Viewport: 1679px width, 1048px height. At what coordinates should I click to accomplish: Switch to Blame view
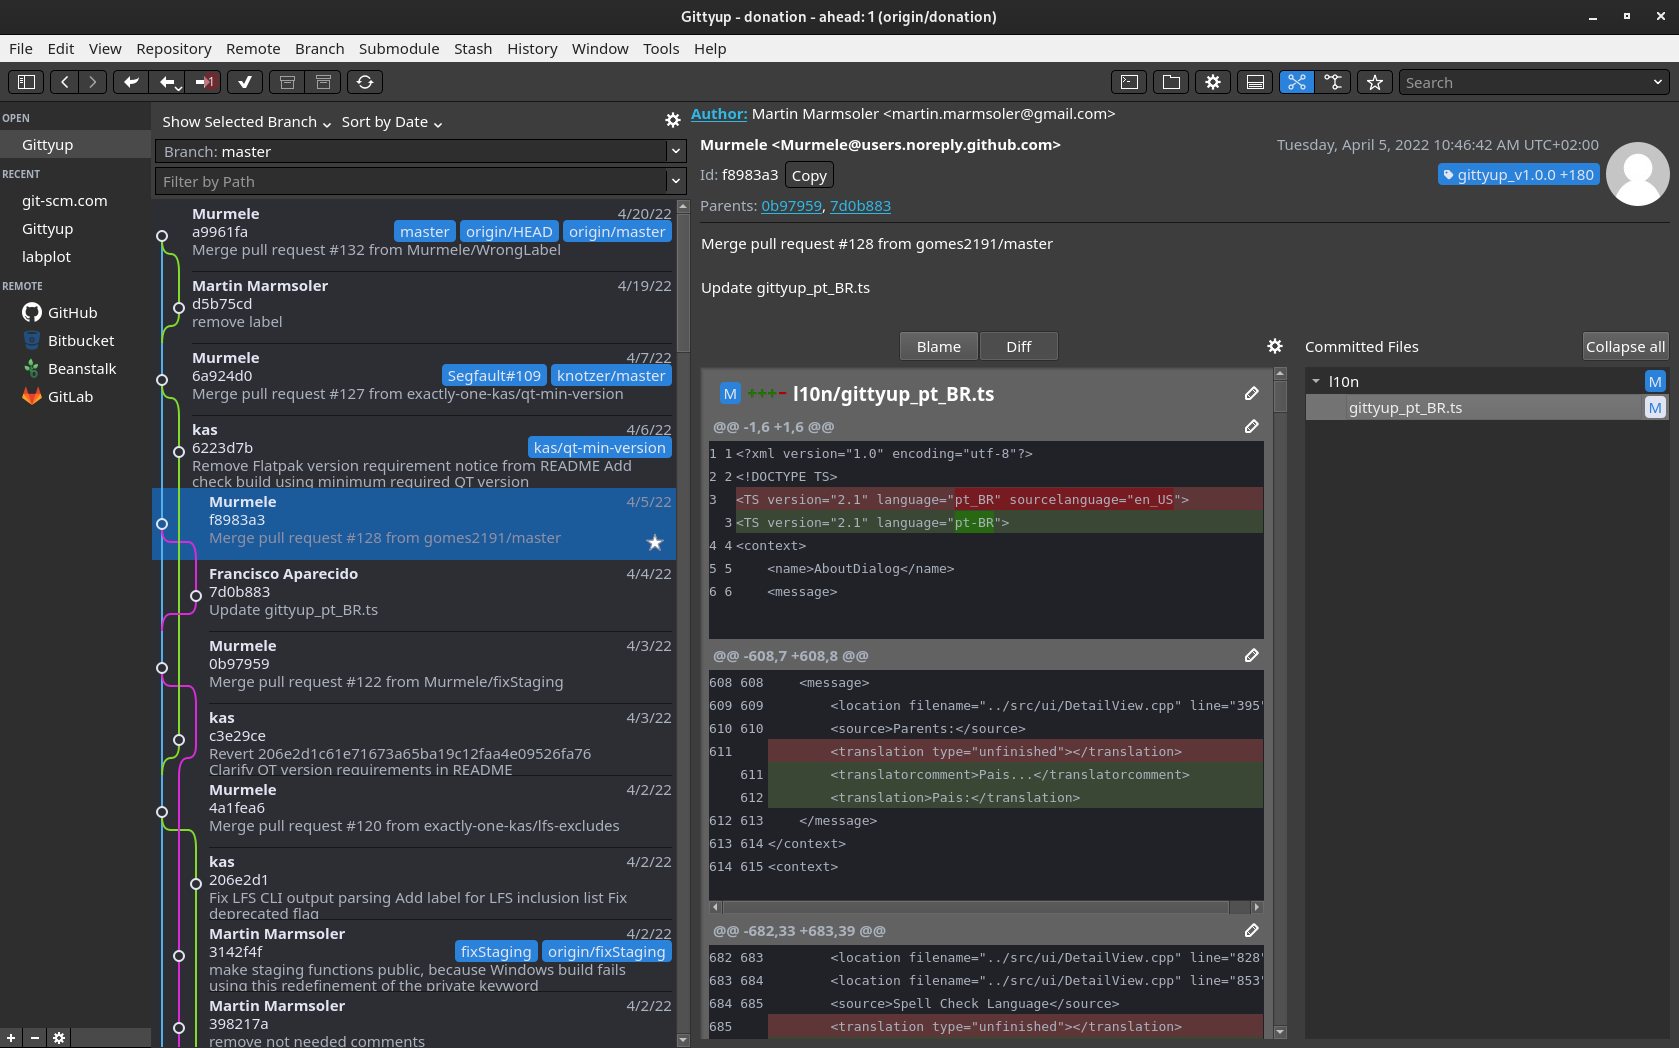[x=939, y=346]
